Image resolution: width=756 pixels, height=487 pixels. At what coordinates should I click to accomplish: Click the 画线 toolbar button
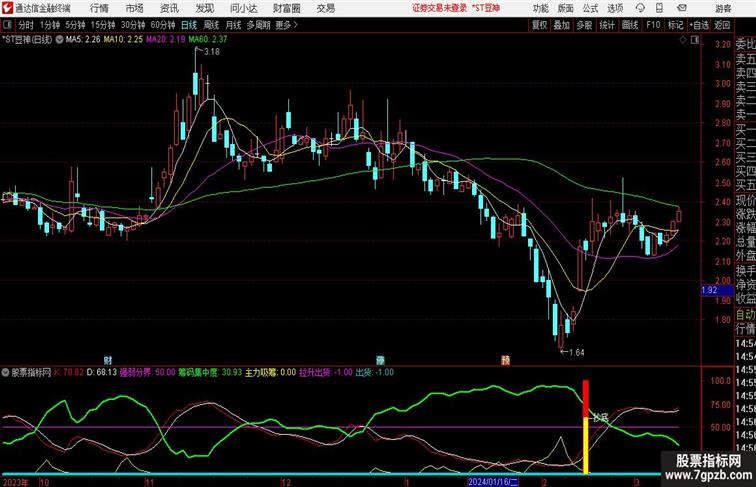[630, 25]
